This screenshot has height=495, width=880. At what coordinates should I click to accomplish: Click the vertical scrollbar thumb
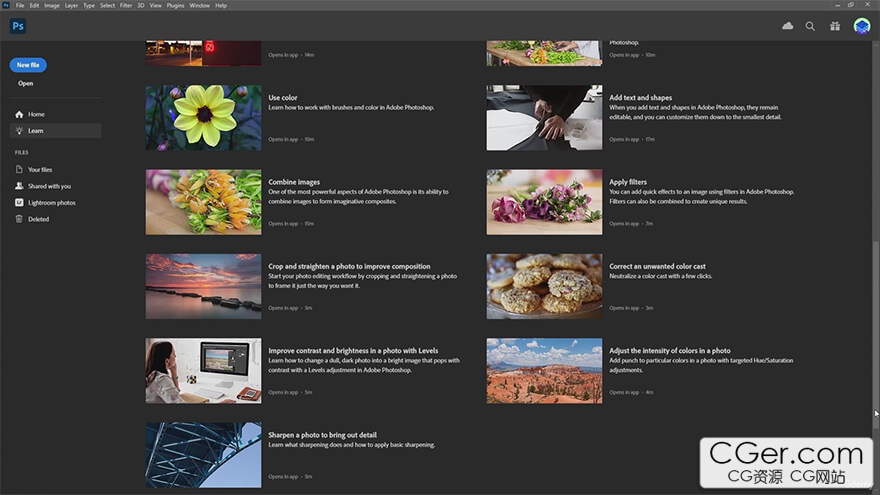(x=876, y=335)
